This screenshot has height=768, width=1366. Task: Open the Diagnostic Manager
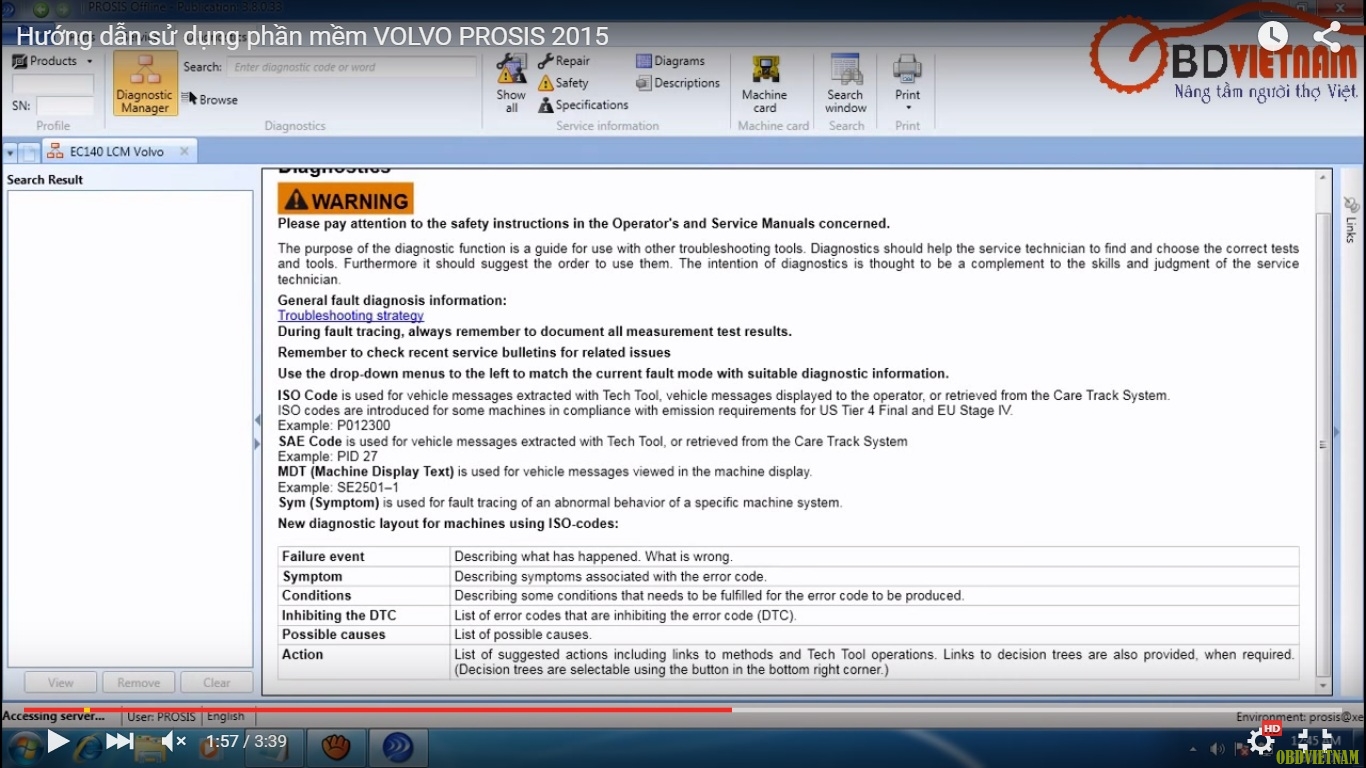pos(145,83)
